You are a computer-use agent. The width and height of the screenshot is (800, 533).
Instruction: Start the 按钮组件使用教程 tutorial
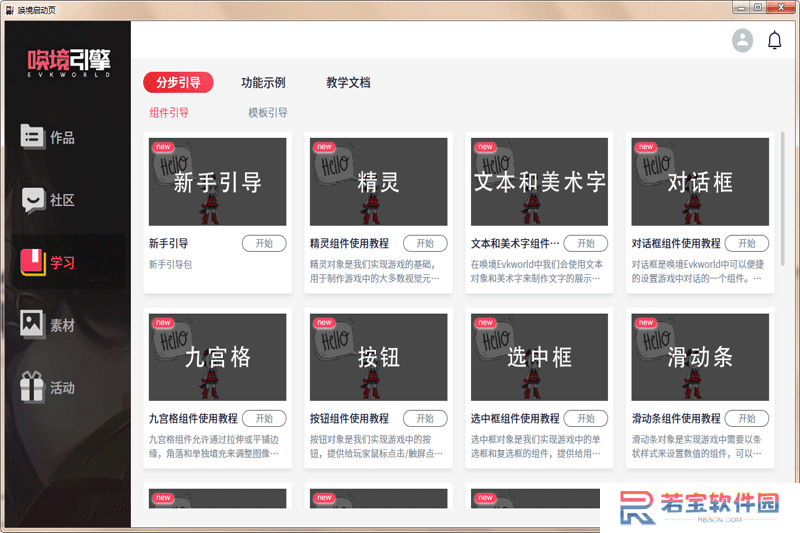point(425,418)
